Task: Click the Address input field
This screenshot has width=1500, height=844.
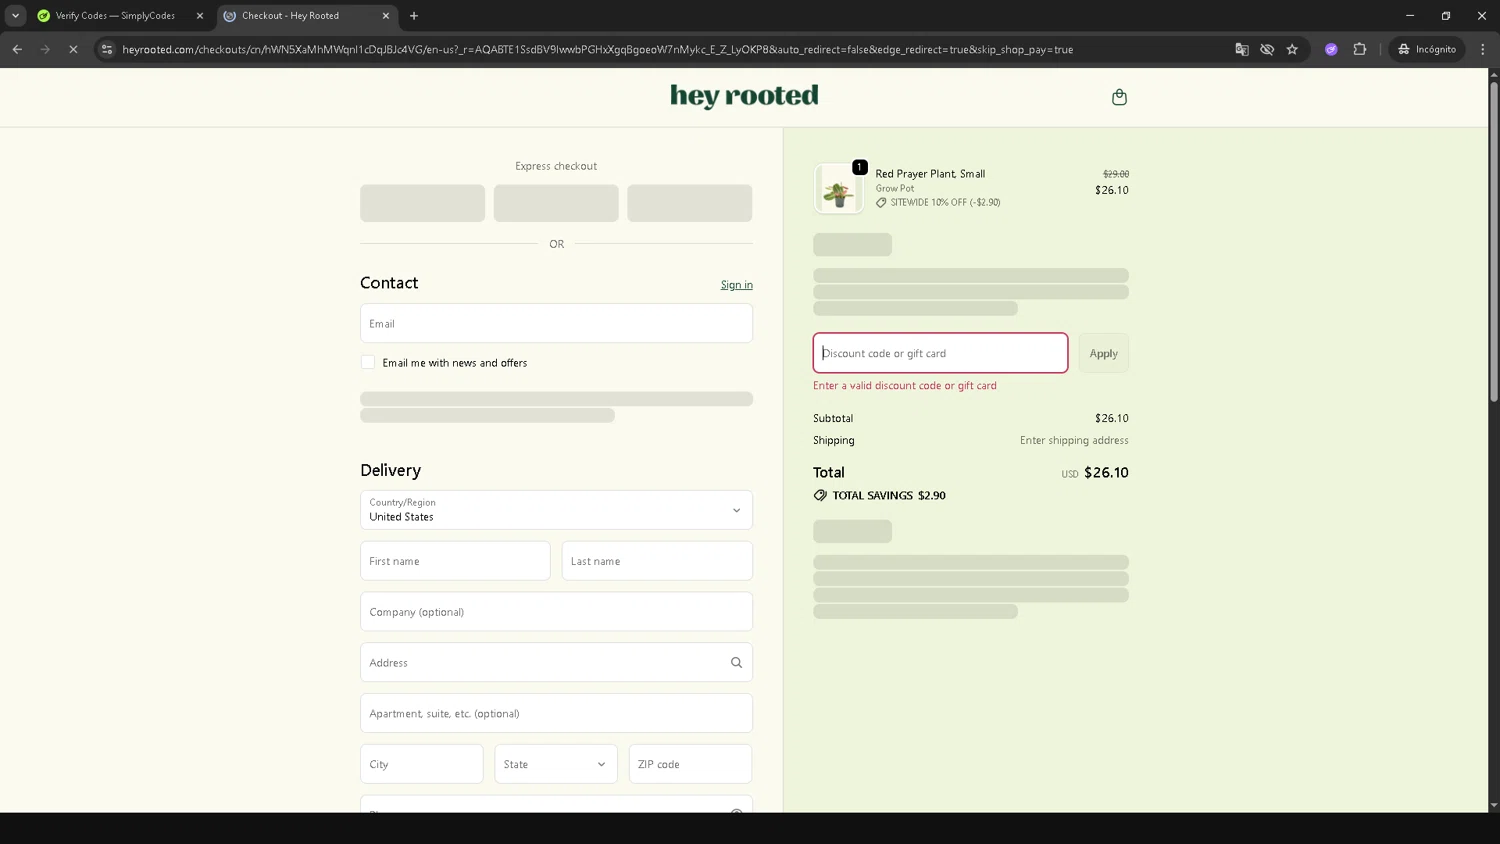Action: coord(556,662)
